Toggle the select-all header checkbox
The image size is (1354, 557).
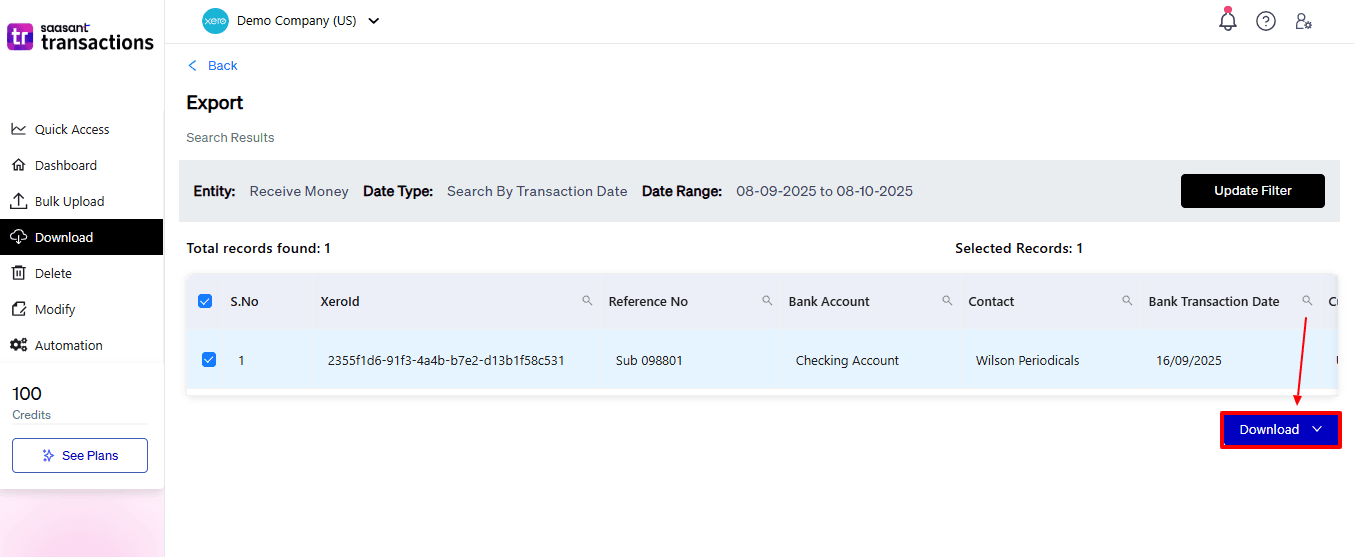[205, 301]
